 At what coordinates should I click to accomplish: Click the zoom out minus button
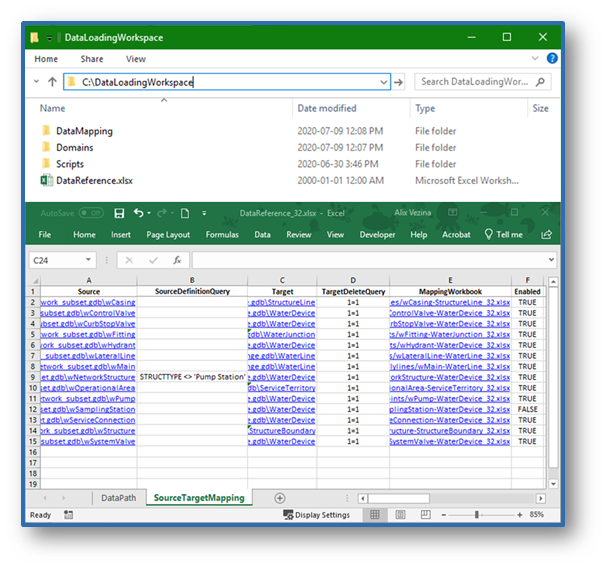444,515
